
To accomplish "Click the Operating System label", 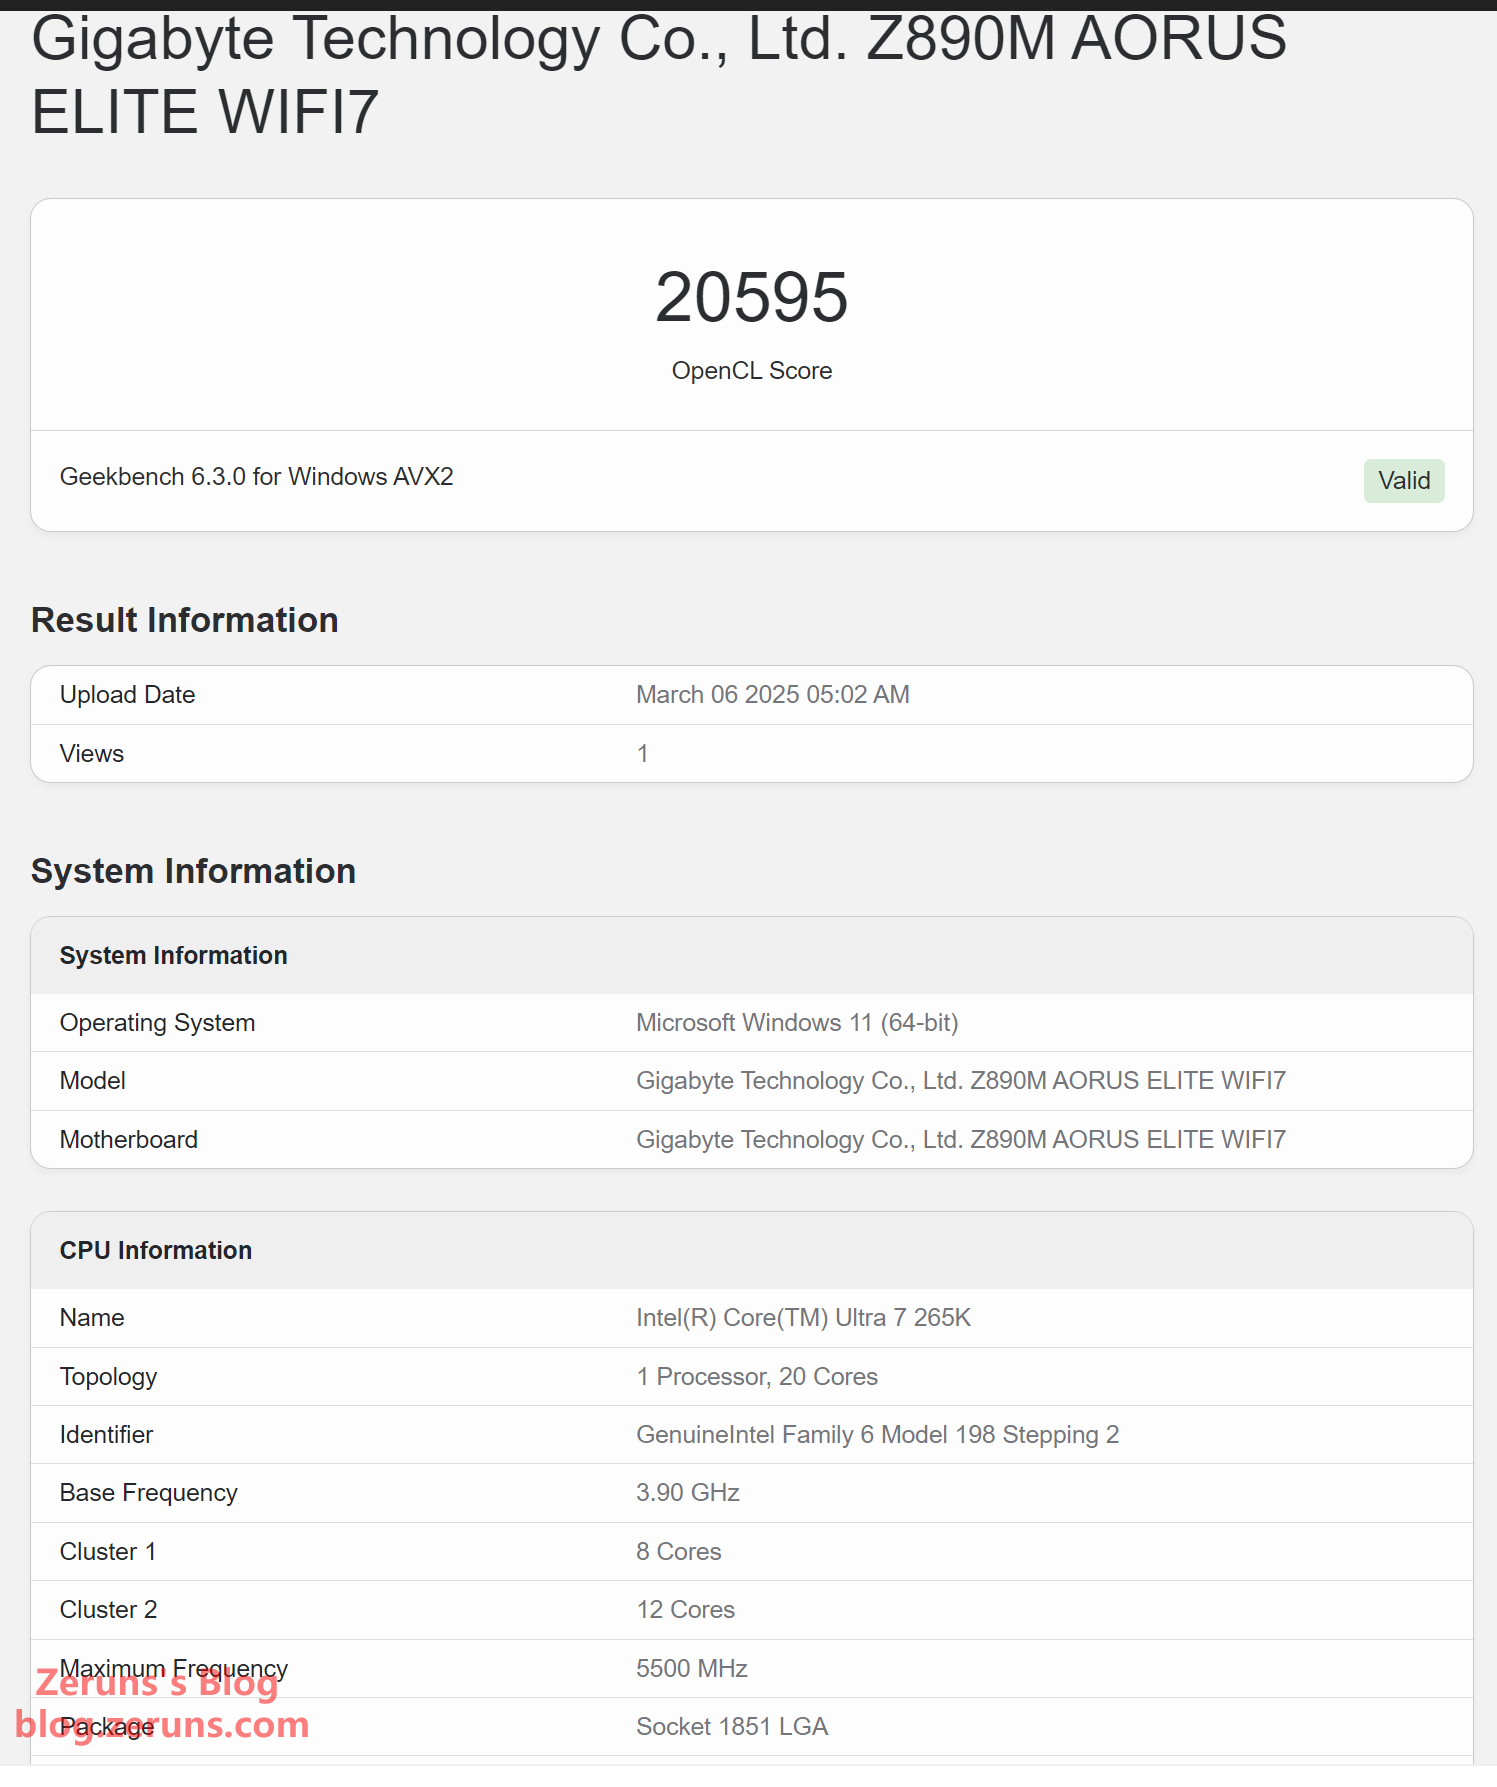I will (x=157, y=1023).
